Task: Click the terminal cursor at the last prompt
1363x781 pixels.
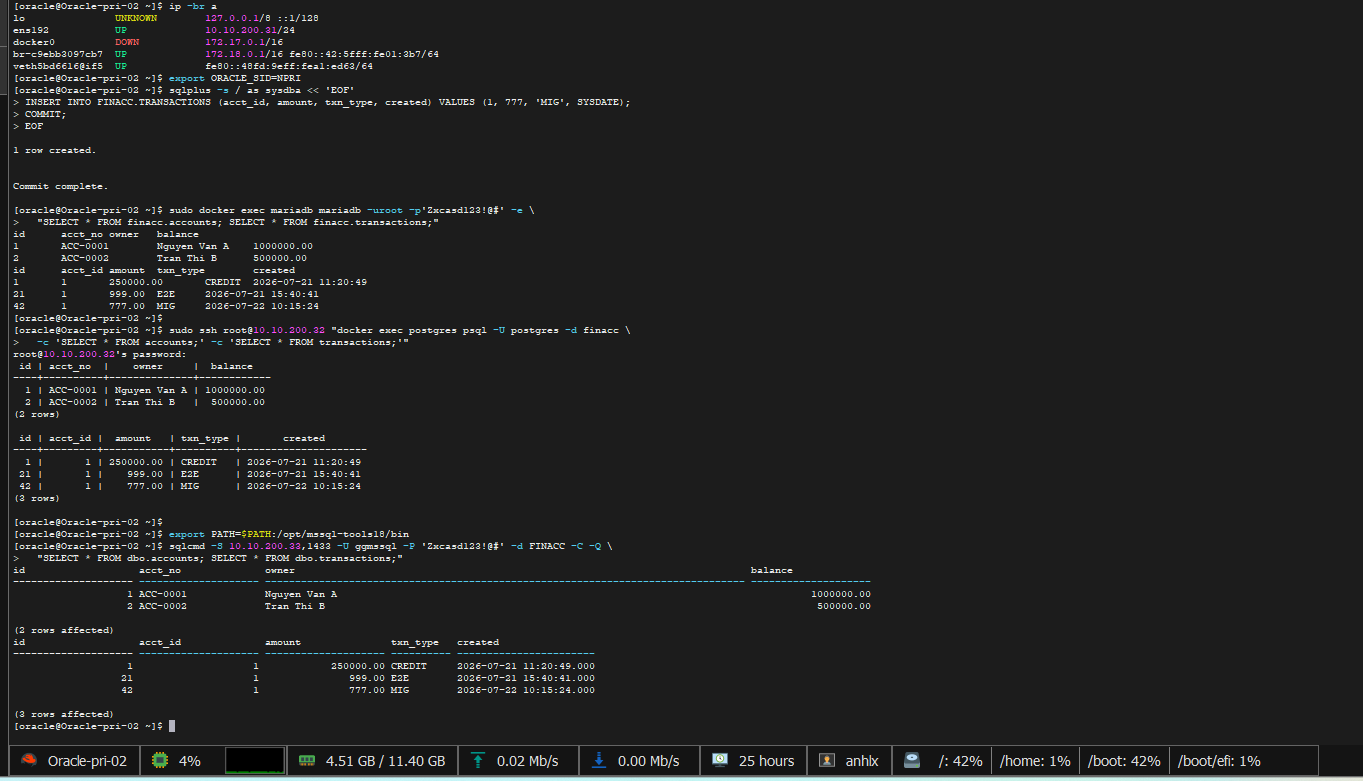Action: (172, 726)
